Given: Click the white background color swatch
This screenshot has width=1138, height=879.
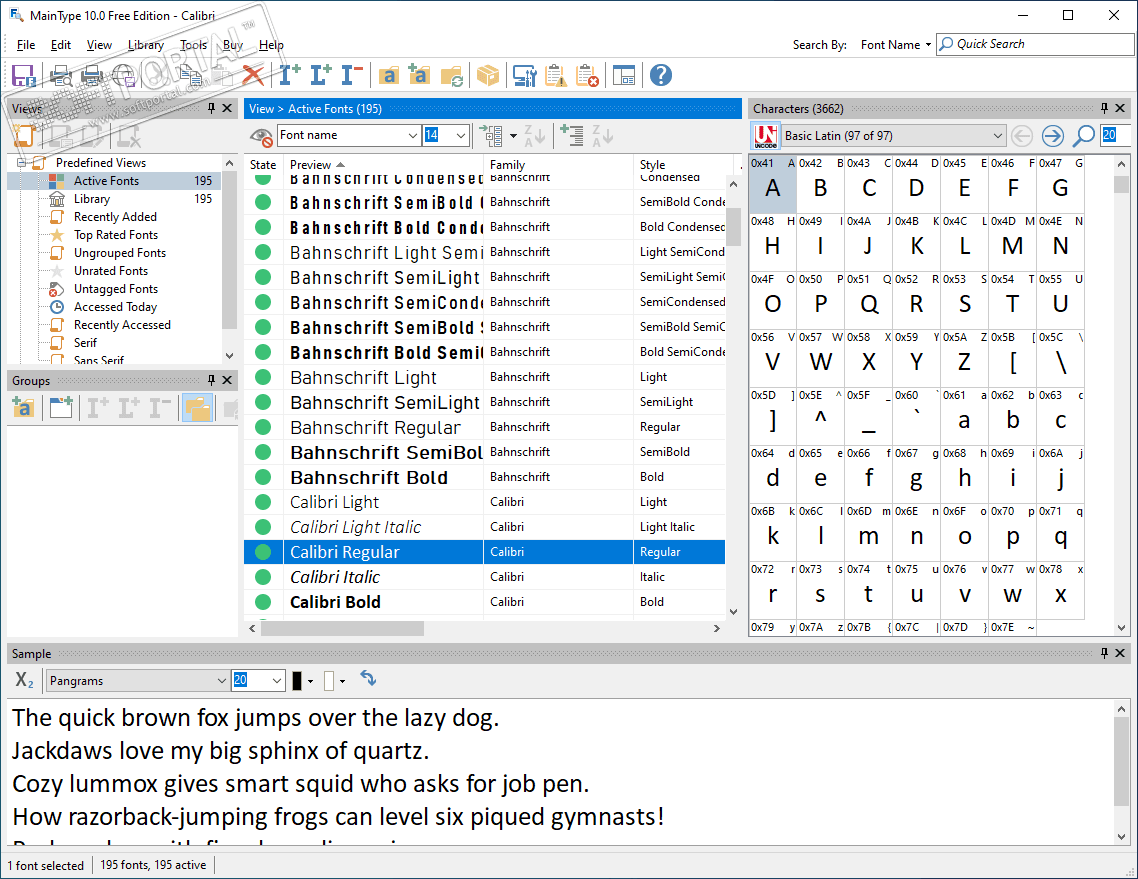Looking at the screenshot, I should [329, 681].
